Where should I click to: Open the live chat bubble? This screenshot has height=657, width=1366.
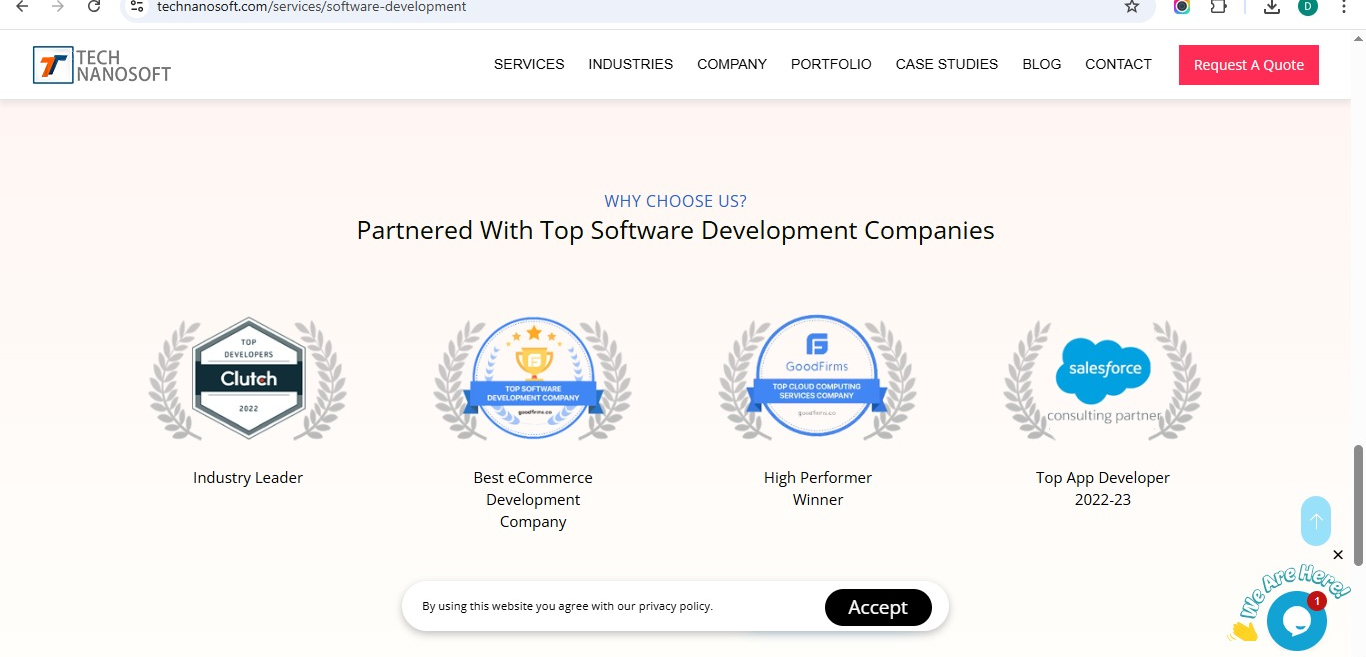click(1296, 621)
